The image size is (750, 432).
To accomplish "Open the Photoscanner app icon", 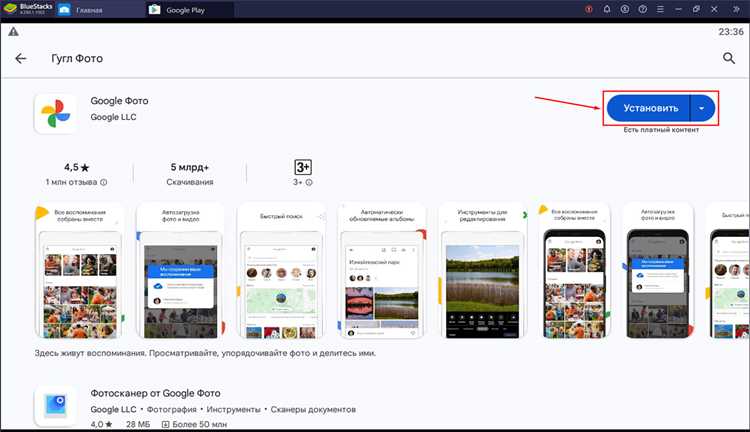I will tap(55, 406).
